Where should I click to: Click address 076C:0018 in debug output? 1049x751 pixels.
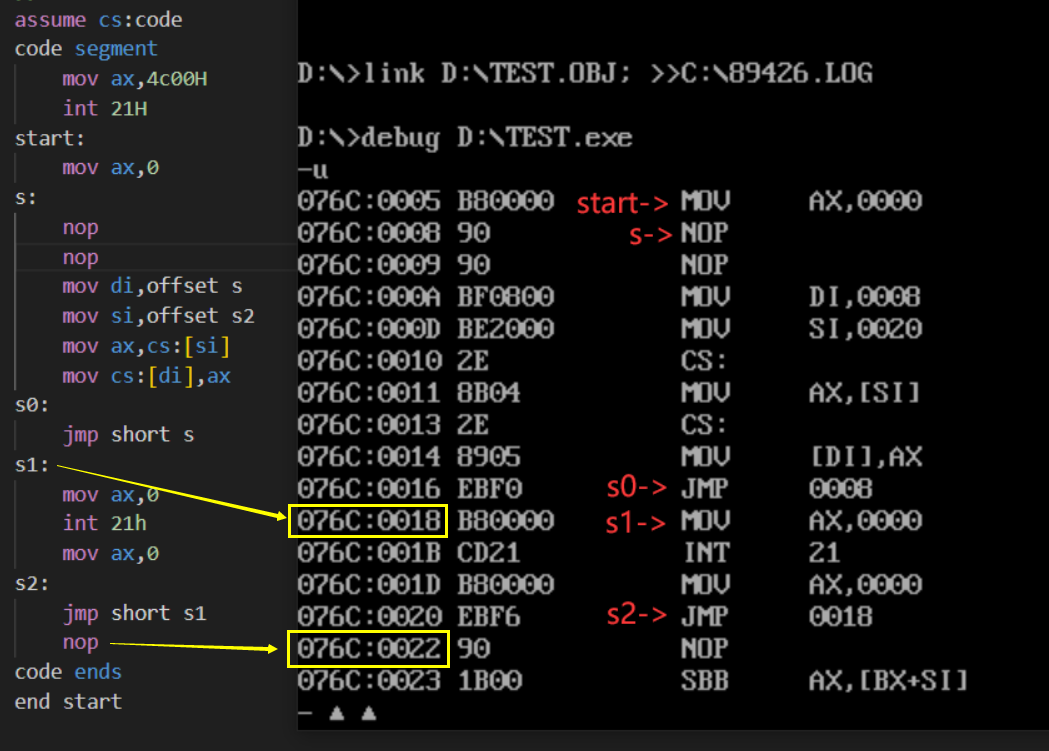[369, 521]
